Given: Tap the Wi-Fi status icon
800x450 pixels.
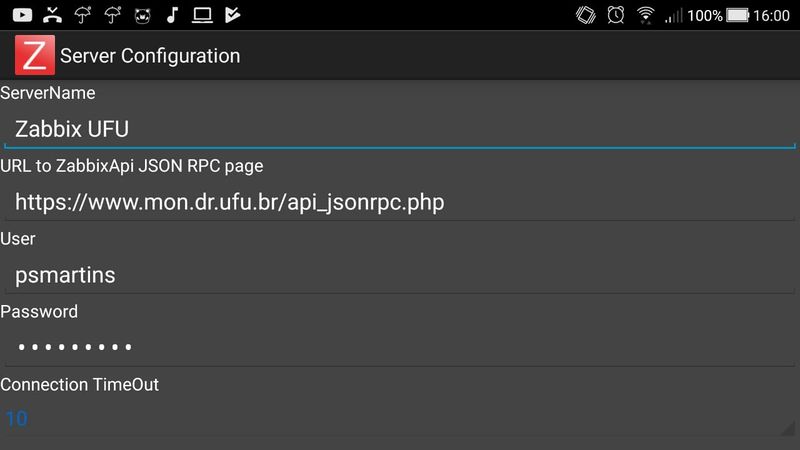Looking at the screenshot, I should pyautogui.click(x=646, y=15).
